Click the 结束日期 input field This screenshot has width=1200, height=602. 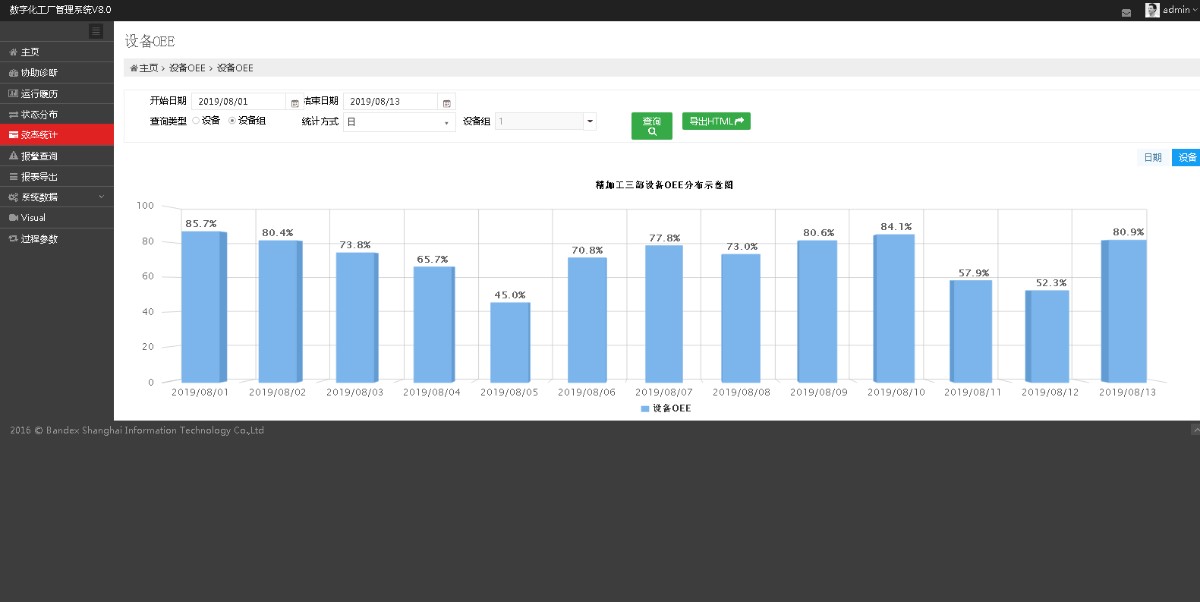(392, 102)
